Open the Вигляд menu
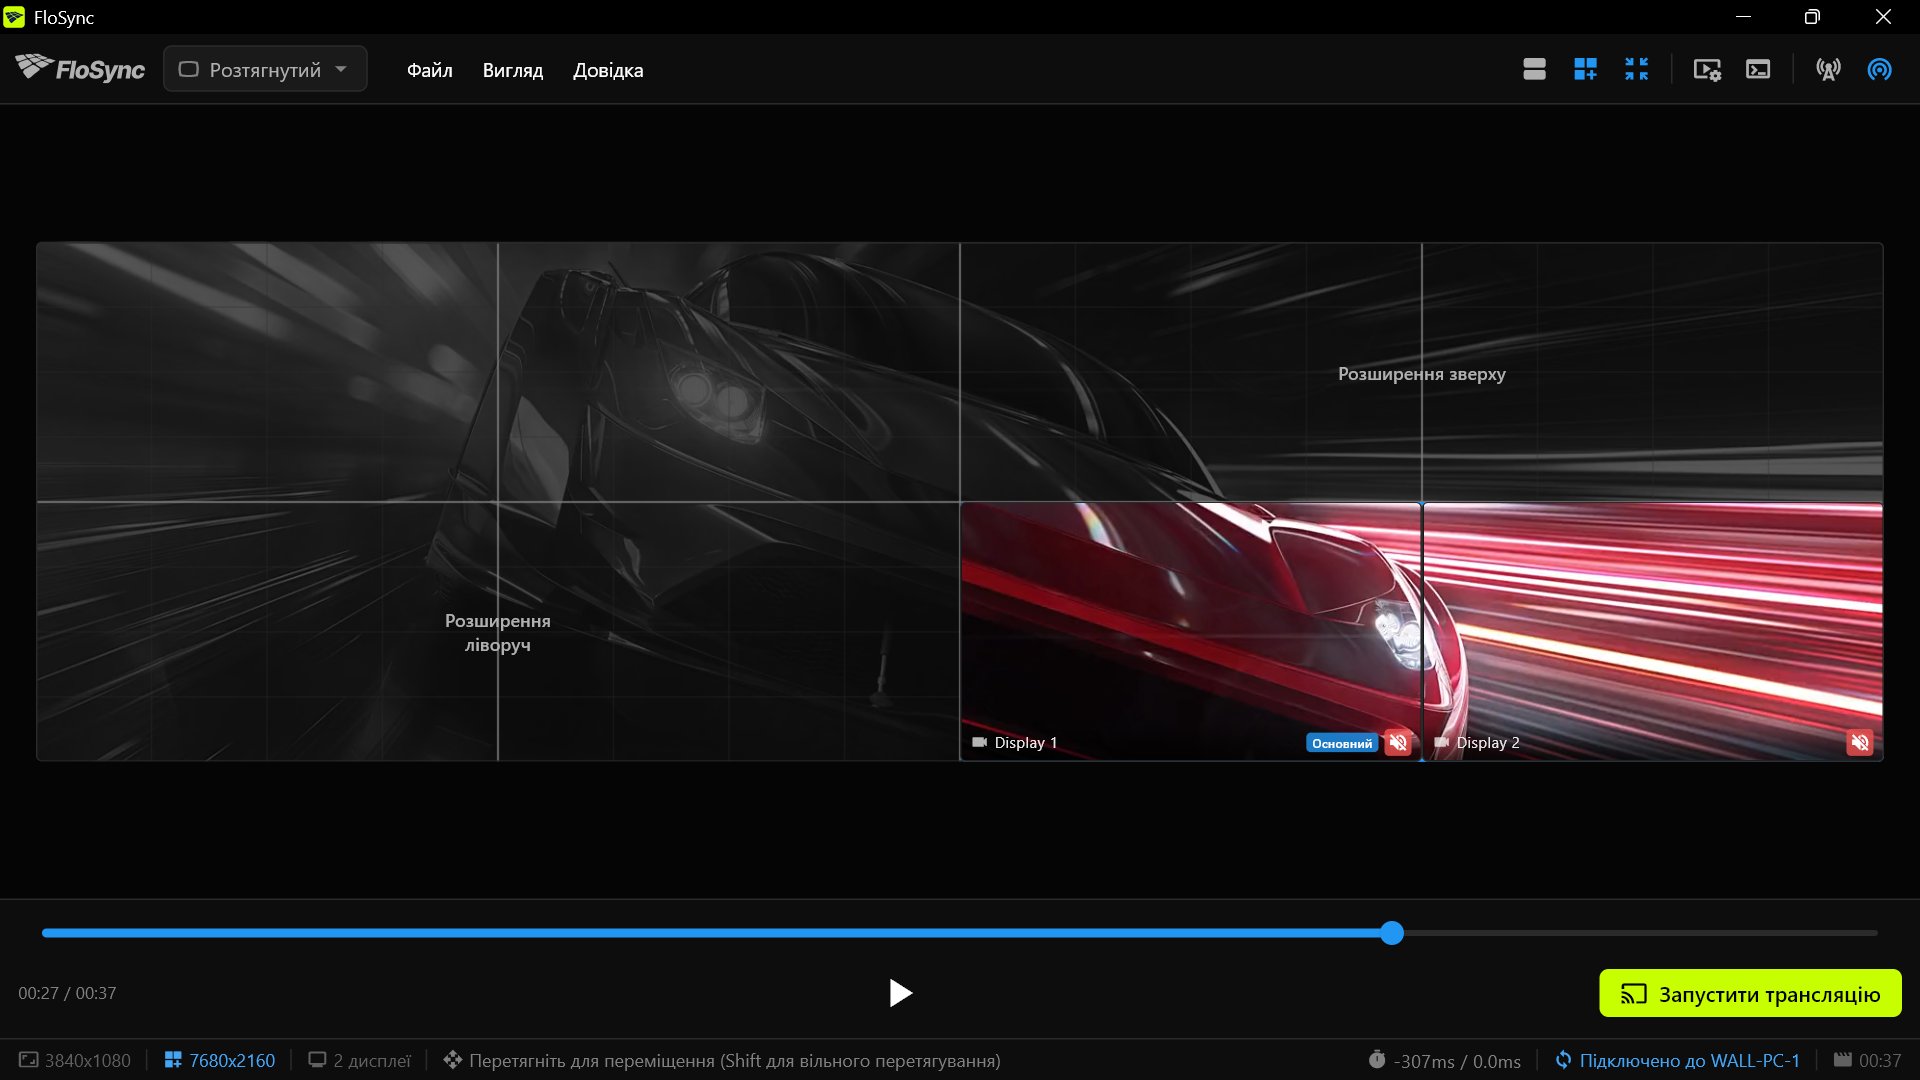 (513, 70)
